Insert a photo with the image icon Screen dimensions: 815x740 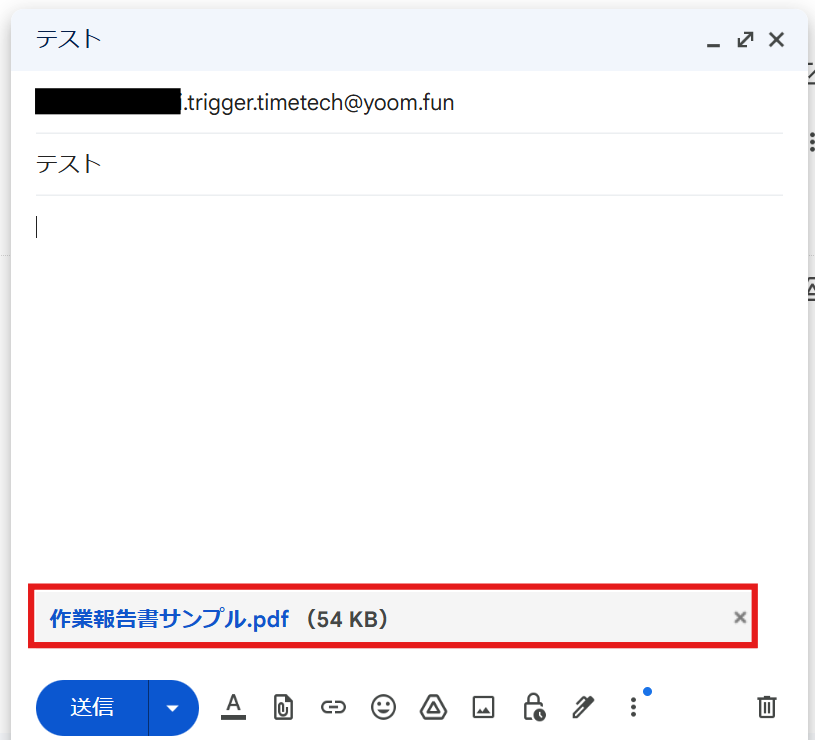click(483, 707)
